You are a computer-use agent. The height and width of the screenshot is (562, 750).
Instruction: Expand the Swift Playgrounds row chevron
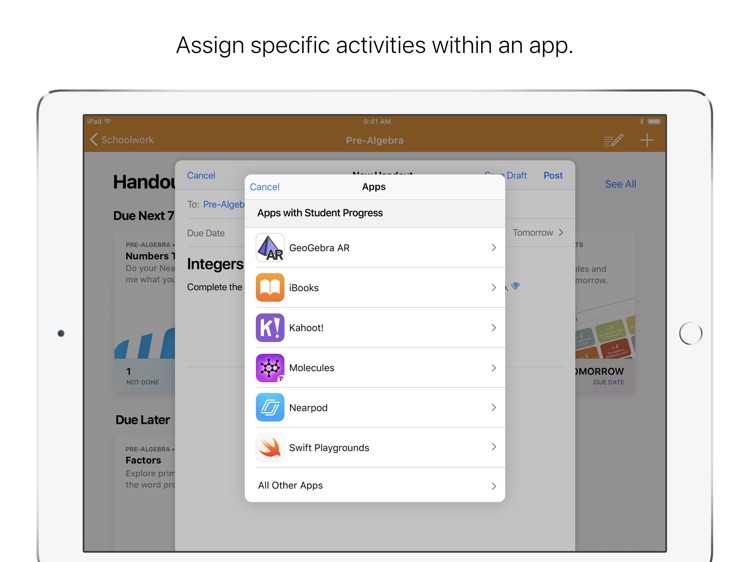494,447
